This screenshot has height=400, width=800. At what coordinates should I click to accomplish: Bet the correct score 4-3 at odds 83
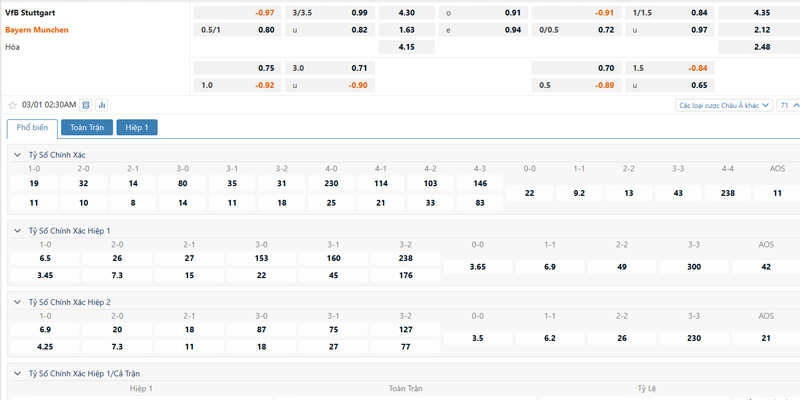[x=480, y=203]
